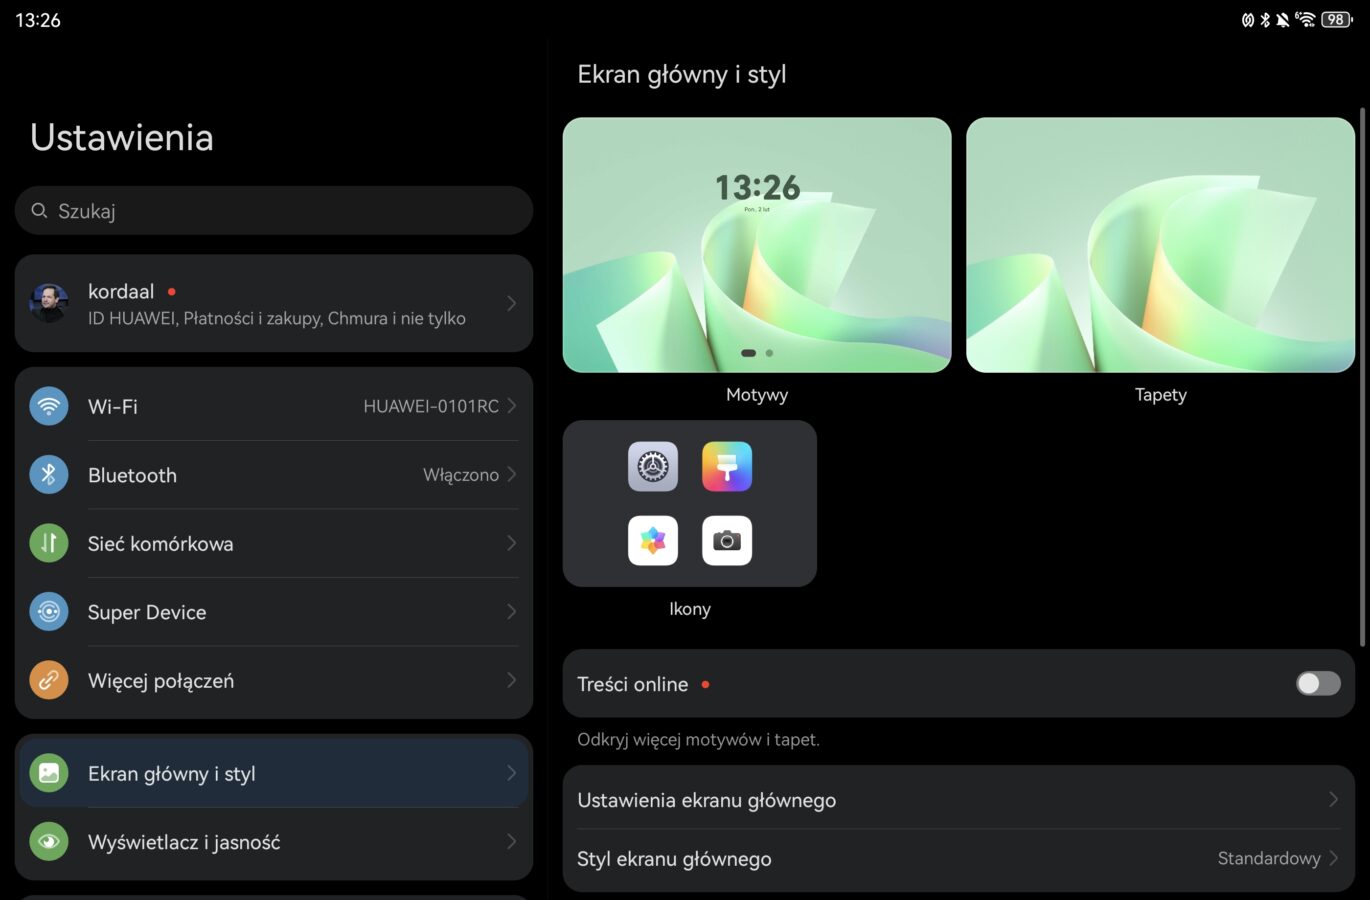Open Ustawienia ekranu głównego chevron
1370x900 pixels.
click(x=1332, y=799)
